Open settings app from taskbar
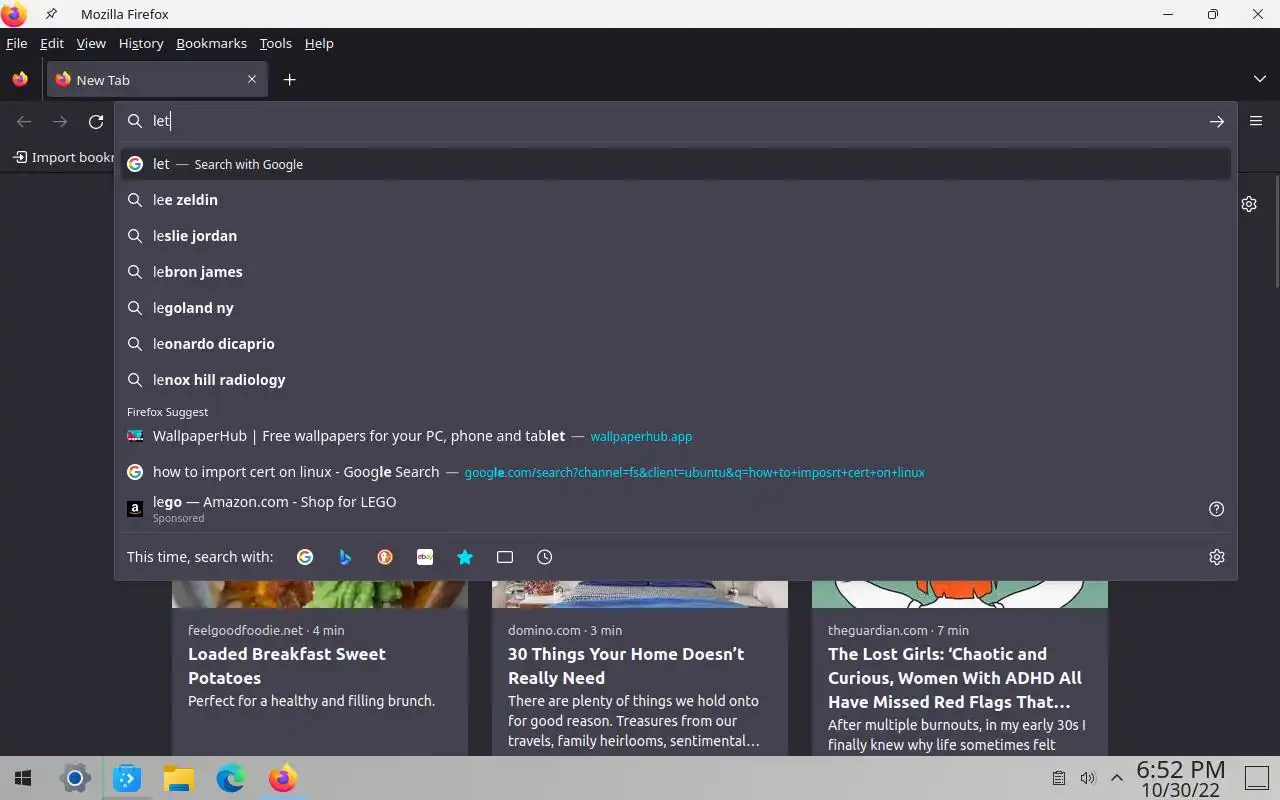Viewport: 1280px width, 800px height. coord(75,778)
